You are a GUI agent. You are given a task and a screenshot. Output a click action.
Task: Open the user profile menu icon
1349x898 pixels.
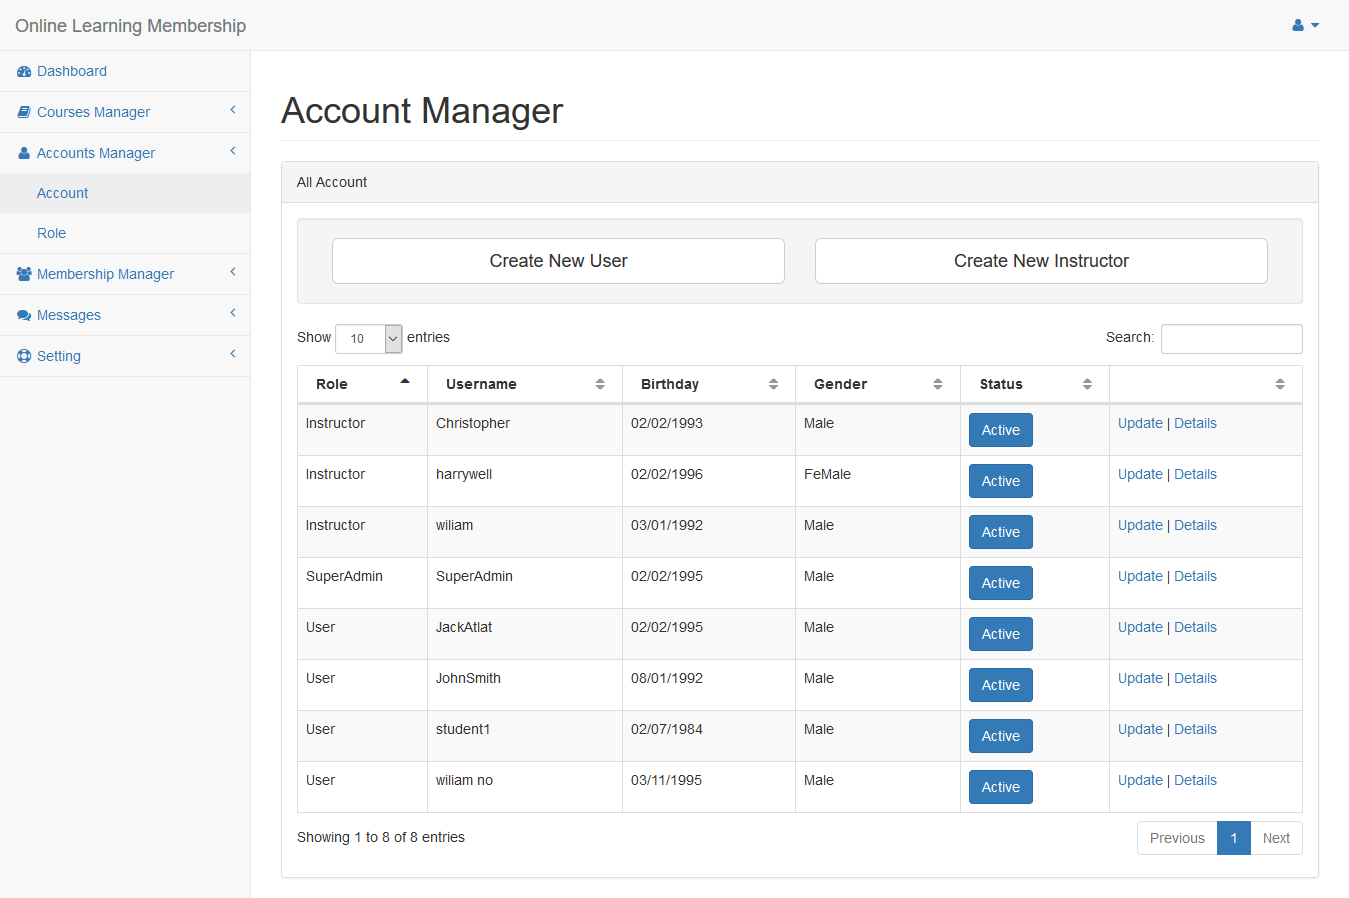pyautogui.click(x=1304, y=26)
